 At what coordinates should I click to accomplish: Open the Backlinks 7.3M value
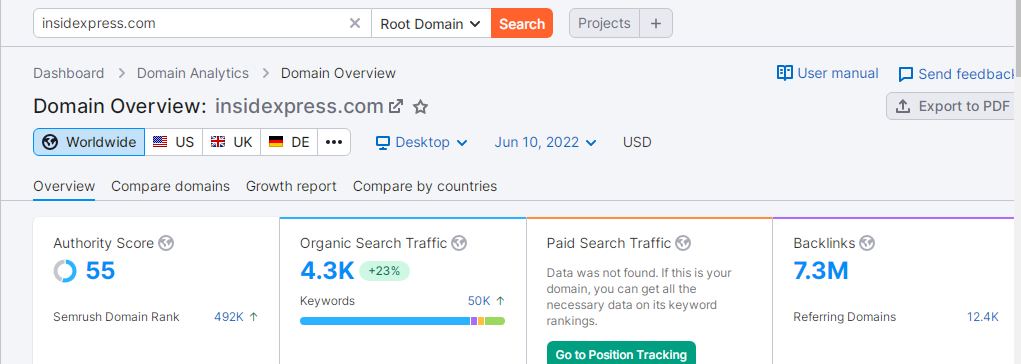[821, 271]
